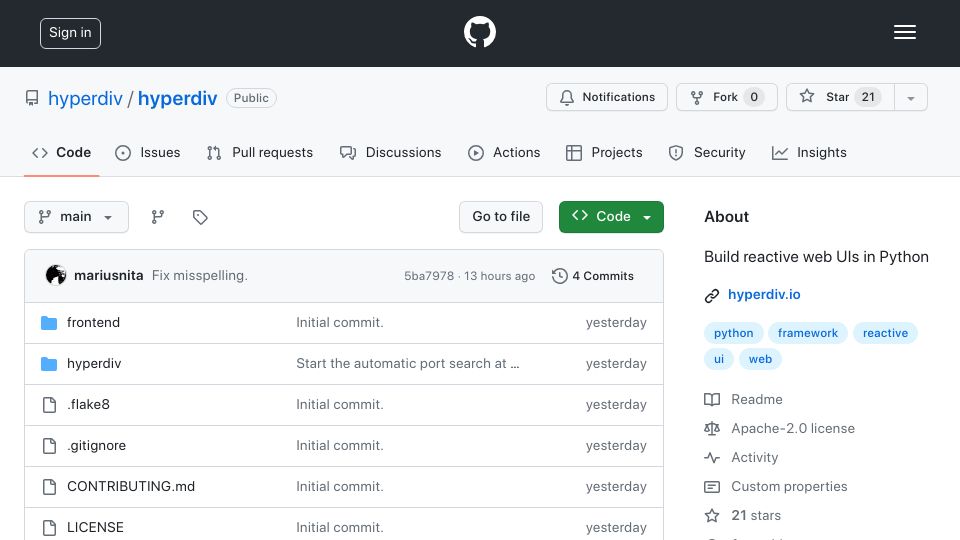Open the Custom properties link
960x540 pixels.
coord(789,487)
